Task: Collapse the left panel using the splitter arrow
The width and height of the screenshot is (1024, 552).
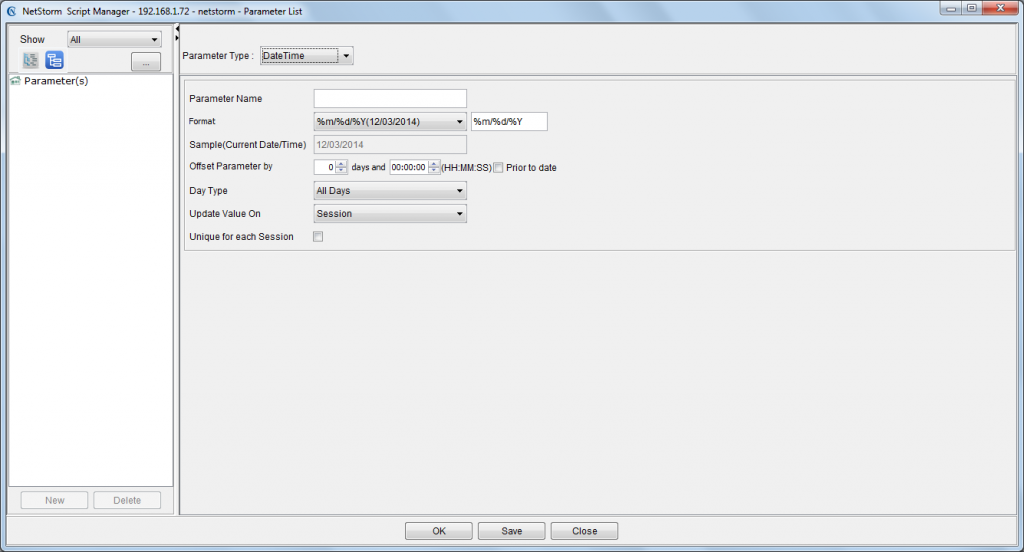Action: [x=177, y=28]
